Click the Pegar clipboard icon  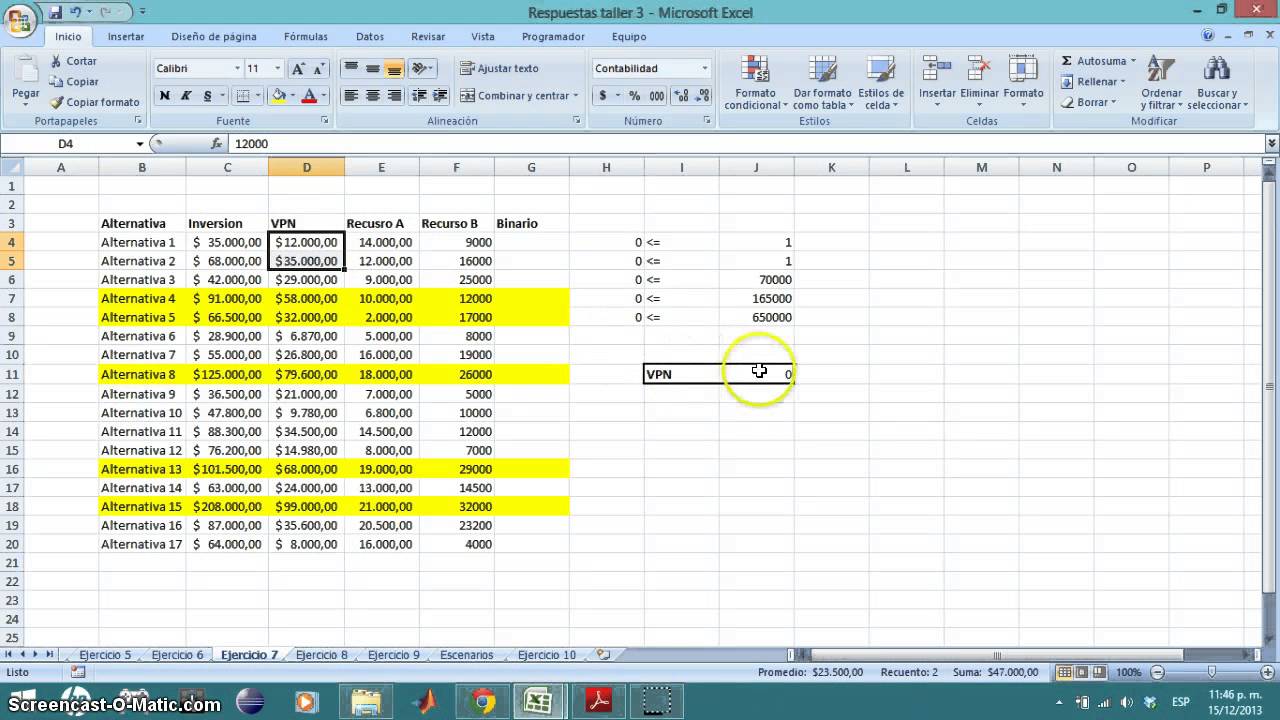click(x=25, y=69)
